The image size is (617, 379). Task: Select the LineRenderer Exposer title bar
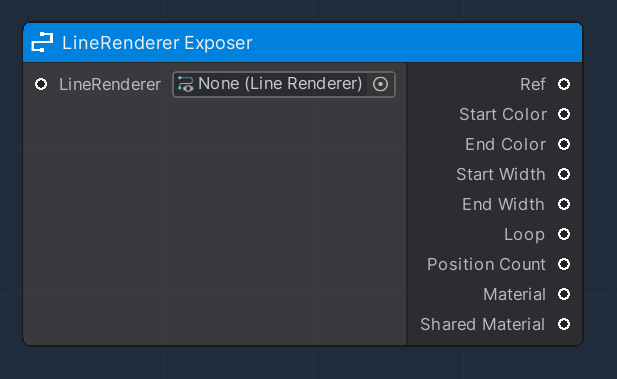click(303, 43)
